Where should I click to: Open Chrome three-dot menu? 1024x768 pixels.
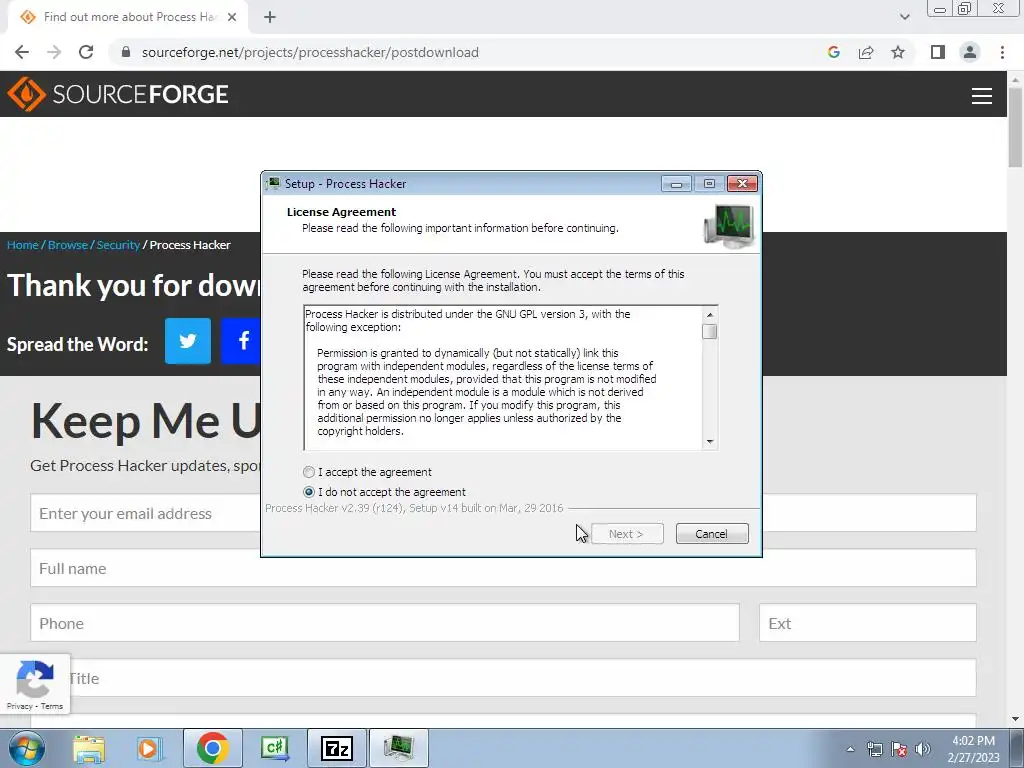(x=1002, y=52)
